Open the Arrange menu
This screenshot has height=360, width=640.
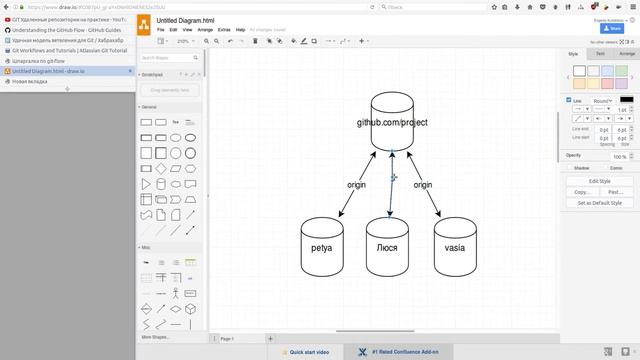(x=205, y=30)
